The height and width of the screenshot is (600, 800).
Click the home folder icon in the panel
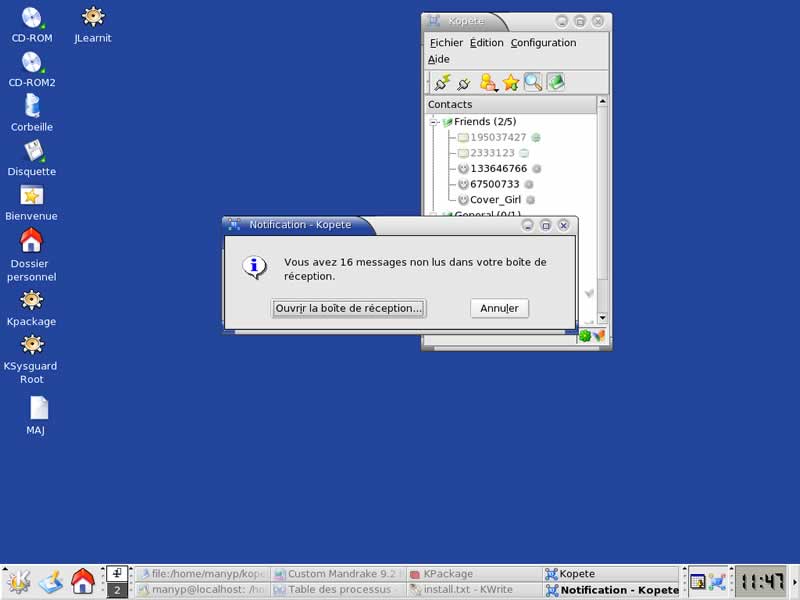pos(83,582)
